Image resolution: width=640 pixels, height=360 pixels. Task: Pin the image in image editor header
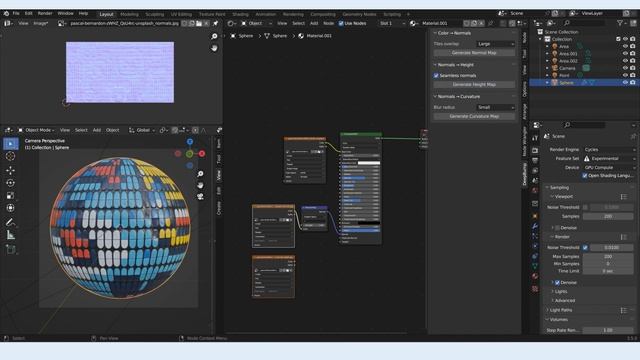tap(216, 23)
